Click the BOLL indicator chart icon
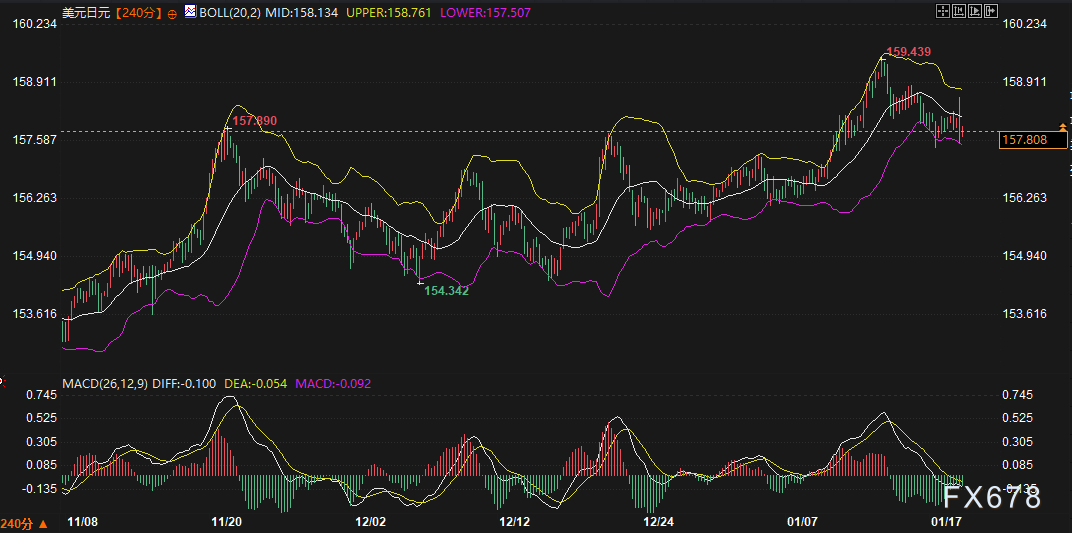1072x533 pixels. pos(190,11)
